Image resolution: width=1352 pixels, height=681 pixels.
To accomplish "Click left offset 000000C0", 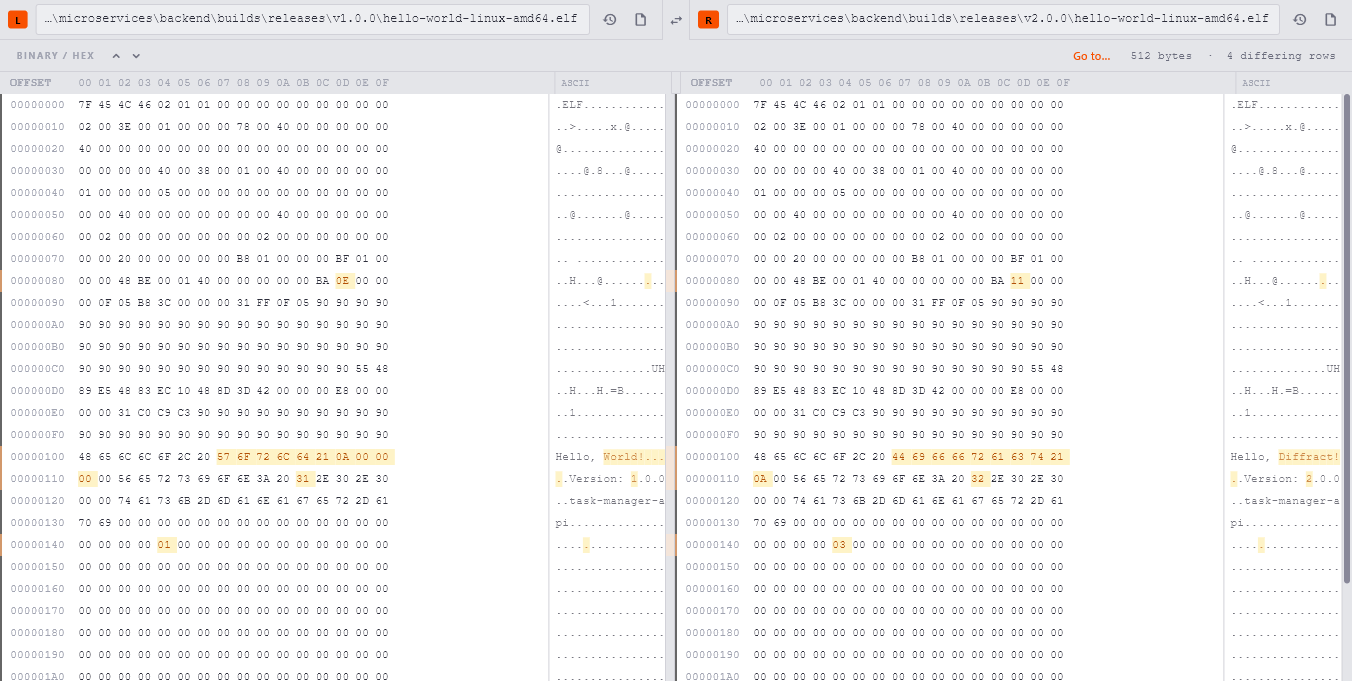I will pos(37,369).
